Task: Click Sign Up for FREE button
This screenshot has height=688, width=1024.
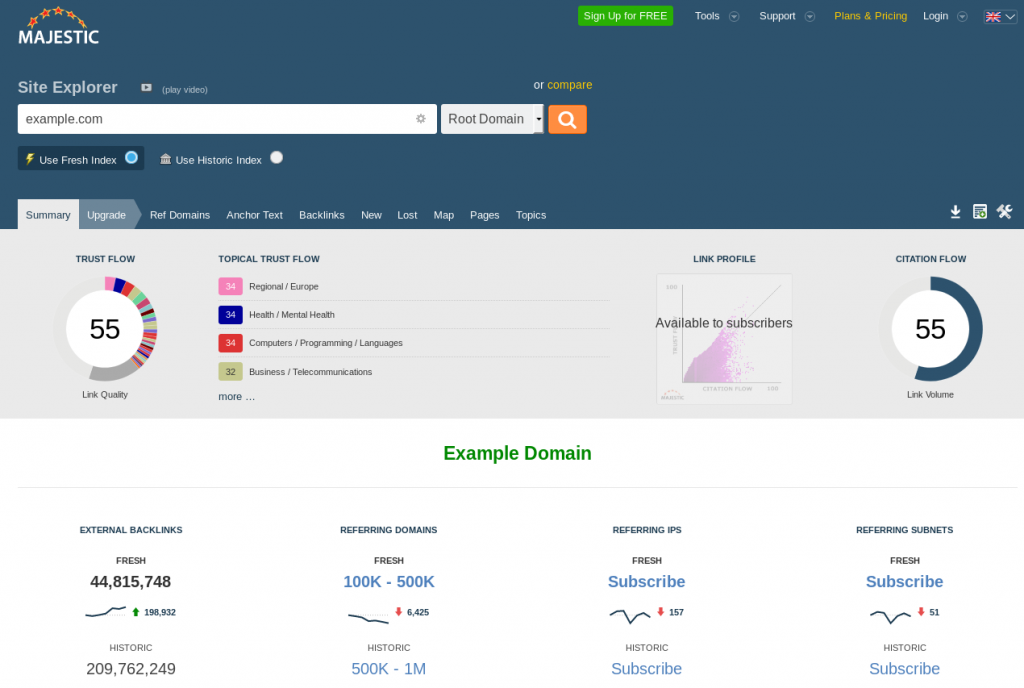Action: [x=625, y=16]
